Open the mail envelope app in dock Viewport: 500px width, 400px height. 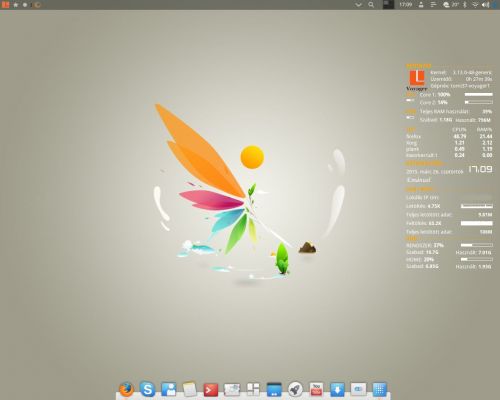pos(232,389)
